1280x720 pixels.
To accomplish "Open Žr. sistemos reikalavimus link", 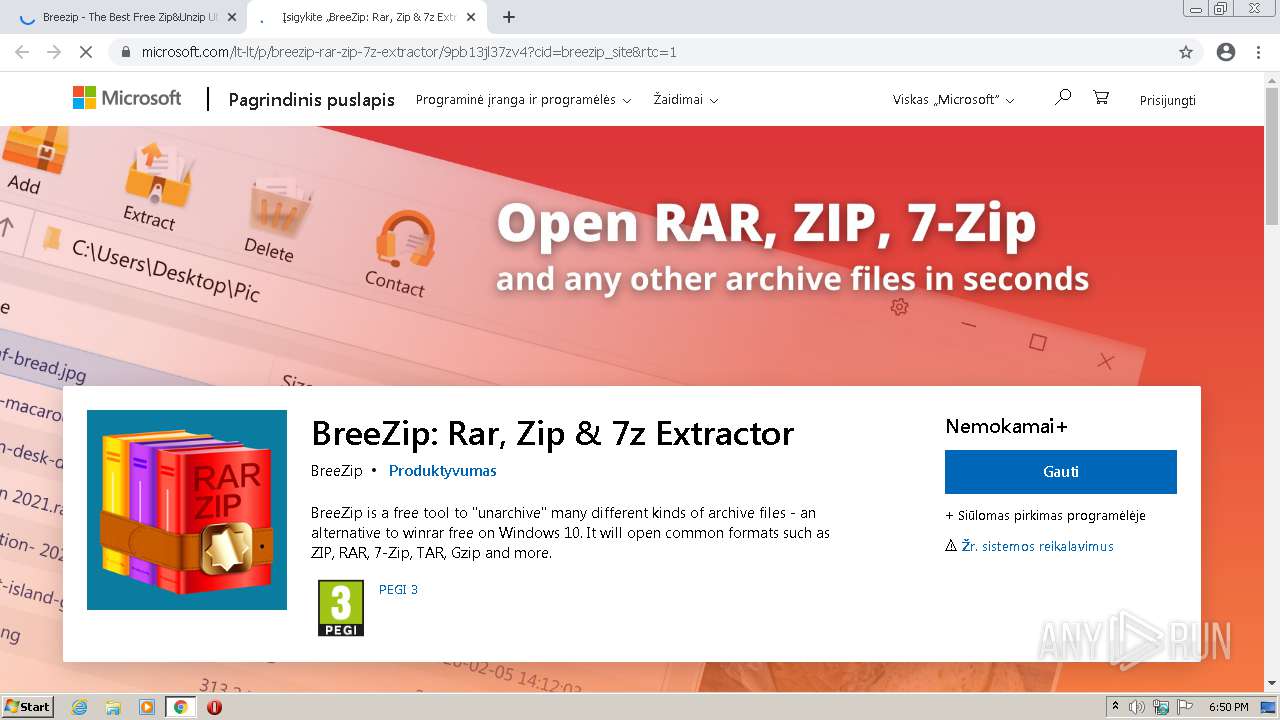I will tap(1037, 546).
